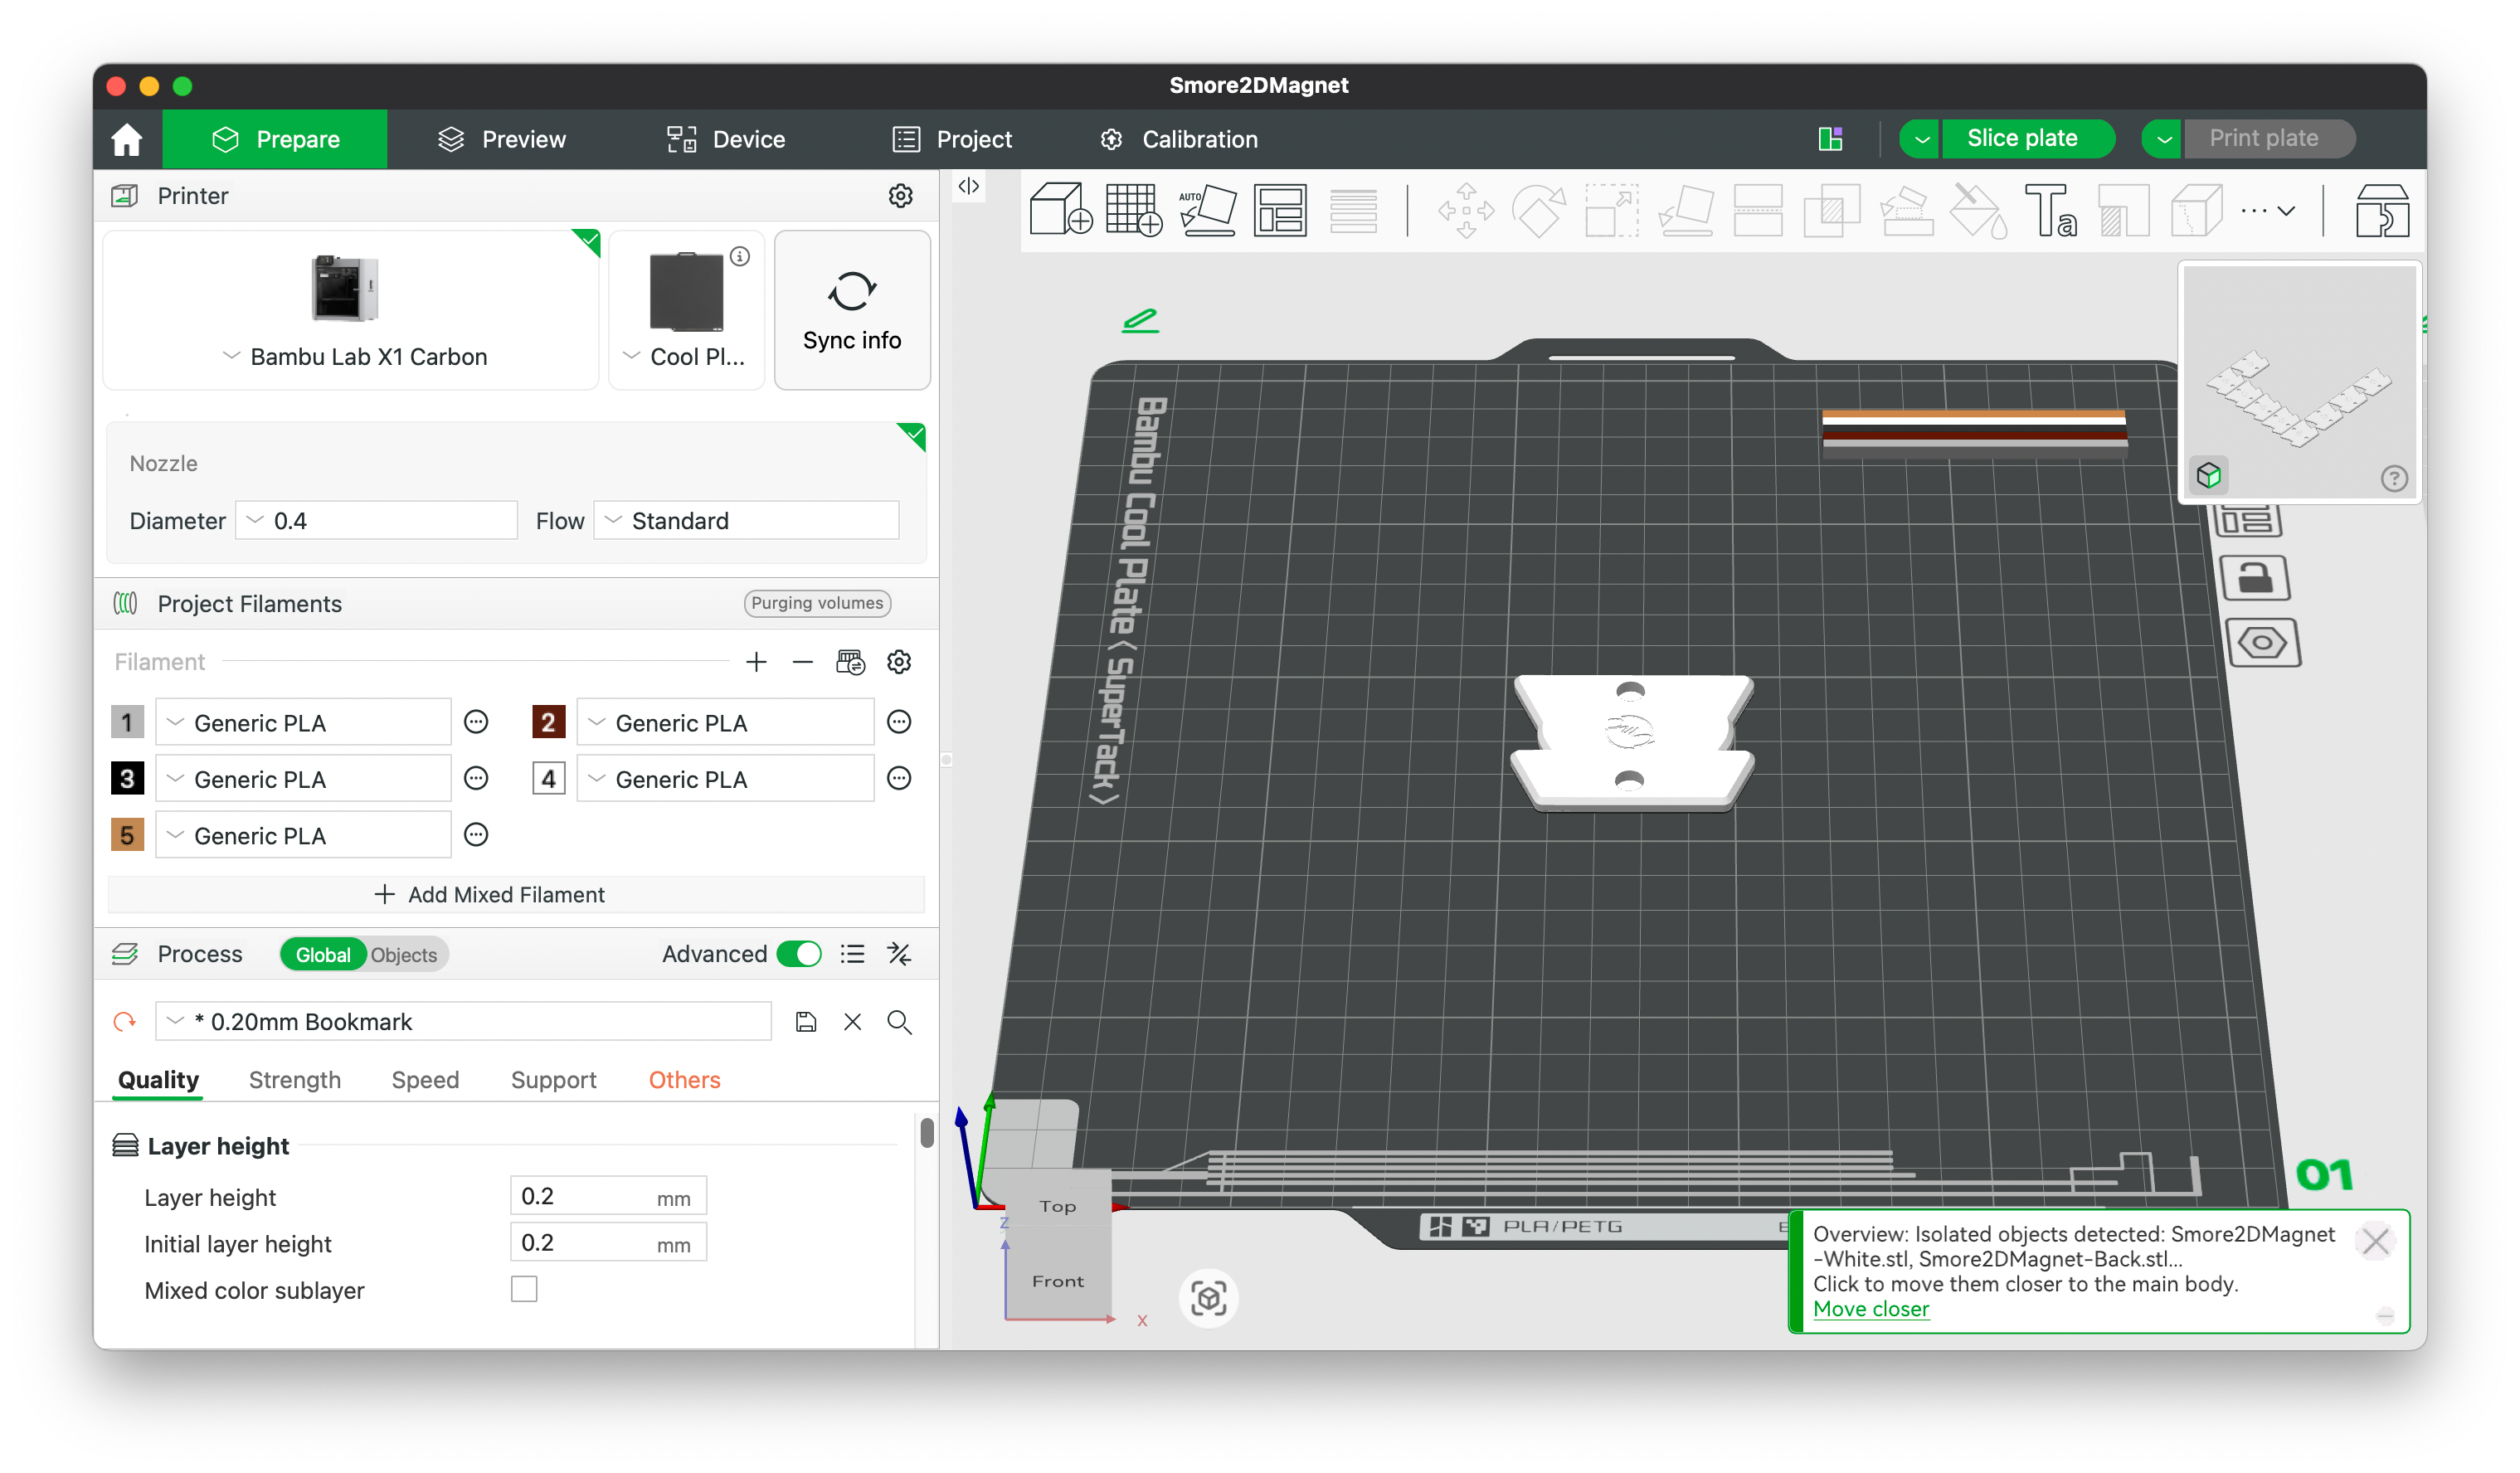Open the Assembly view icon
This screenshot has height=1473, width=2520.
tap(2382, 210)
